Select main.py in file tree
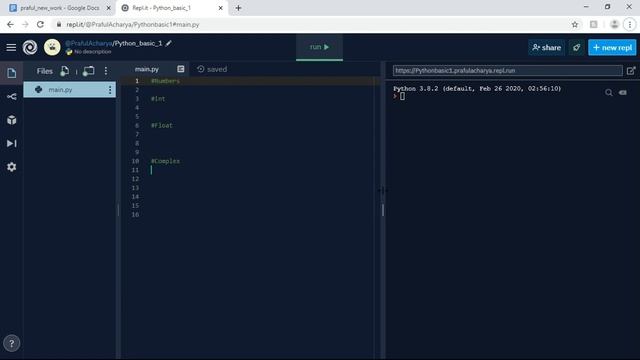Viewport: 640px width, 360px height. point(69,90)
